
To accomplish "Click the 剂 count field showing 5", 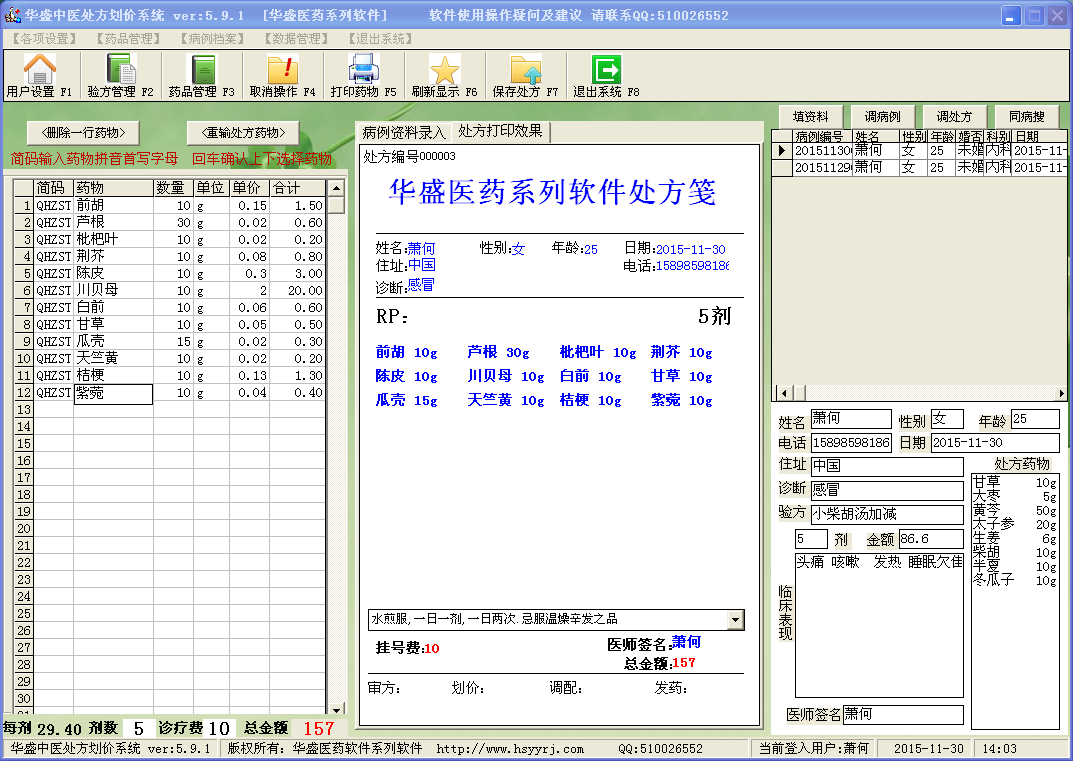I will [811, 539].
